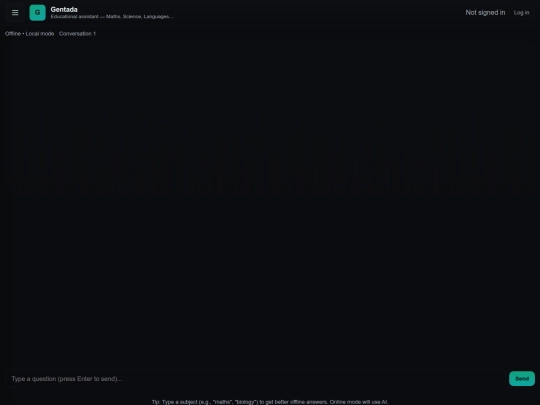Click the Offline • Local mode status label

click(x=30, y=34)
